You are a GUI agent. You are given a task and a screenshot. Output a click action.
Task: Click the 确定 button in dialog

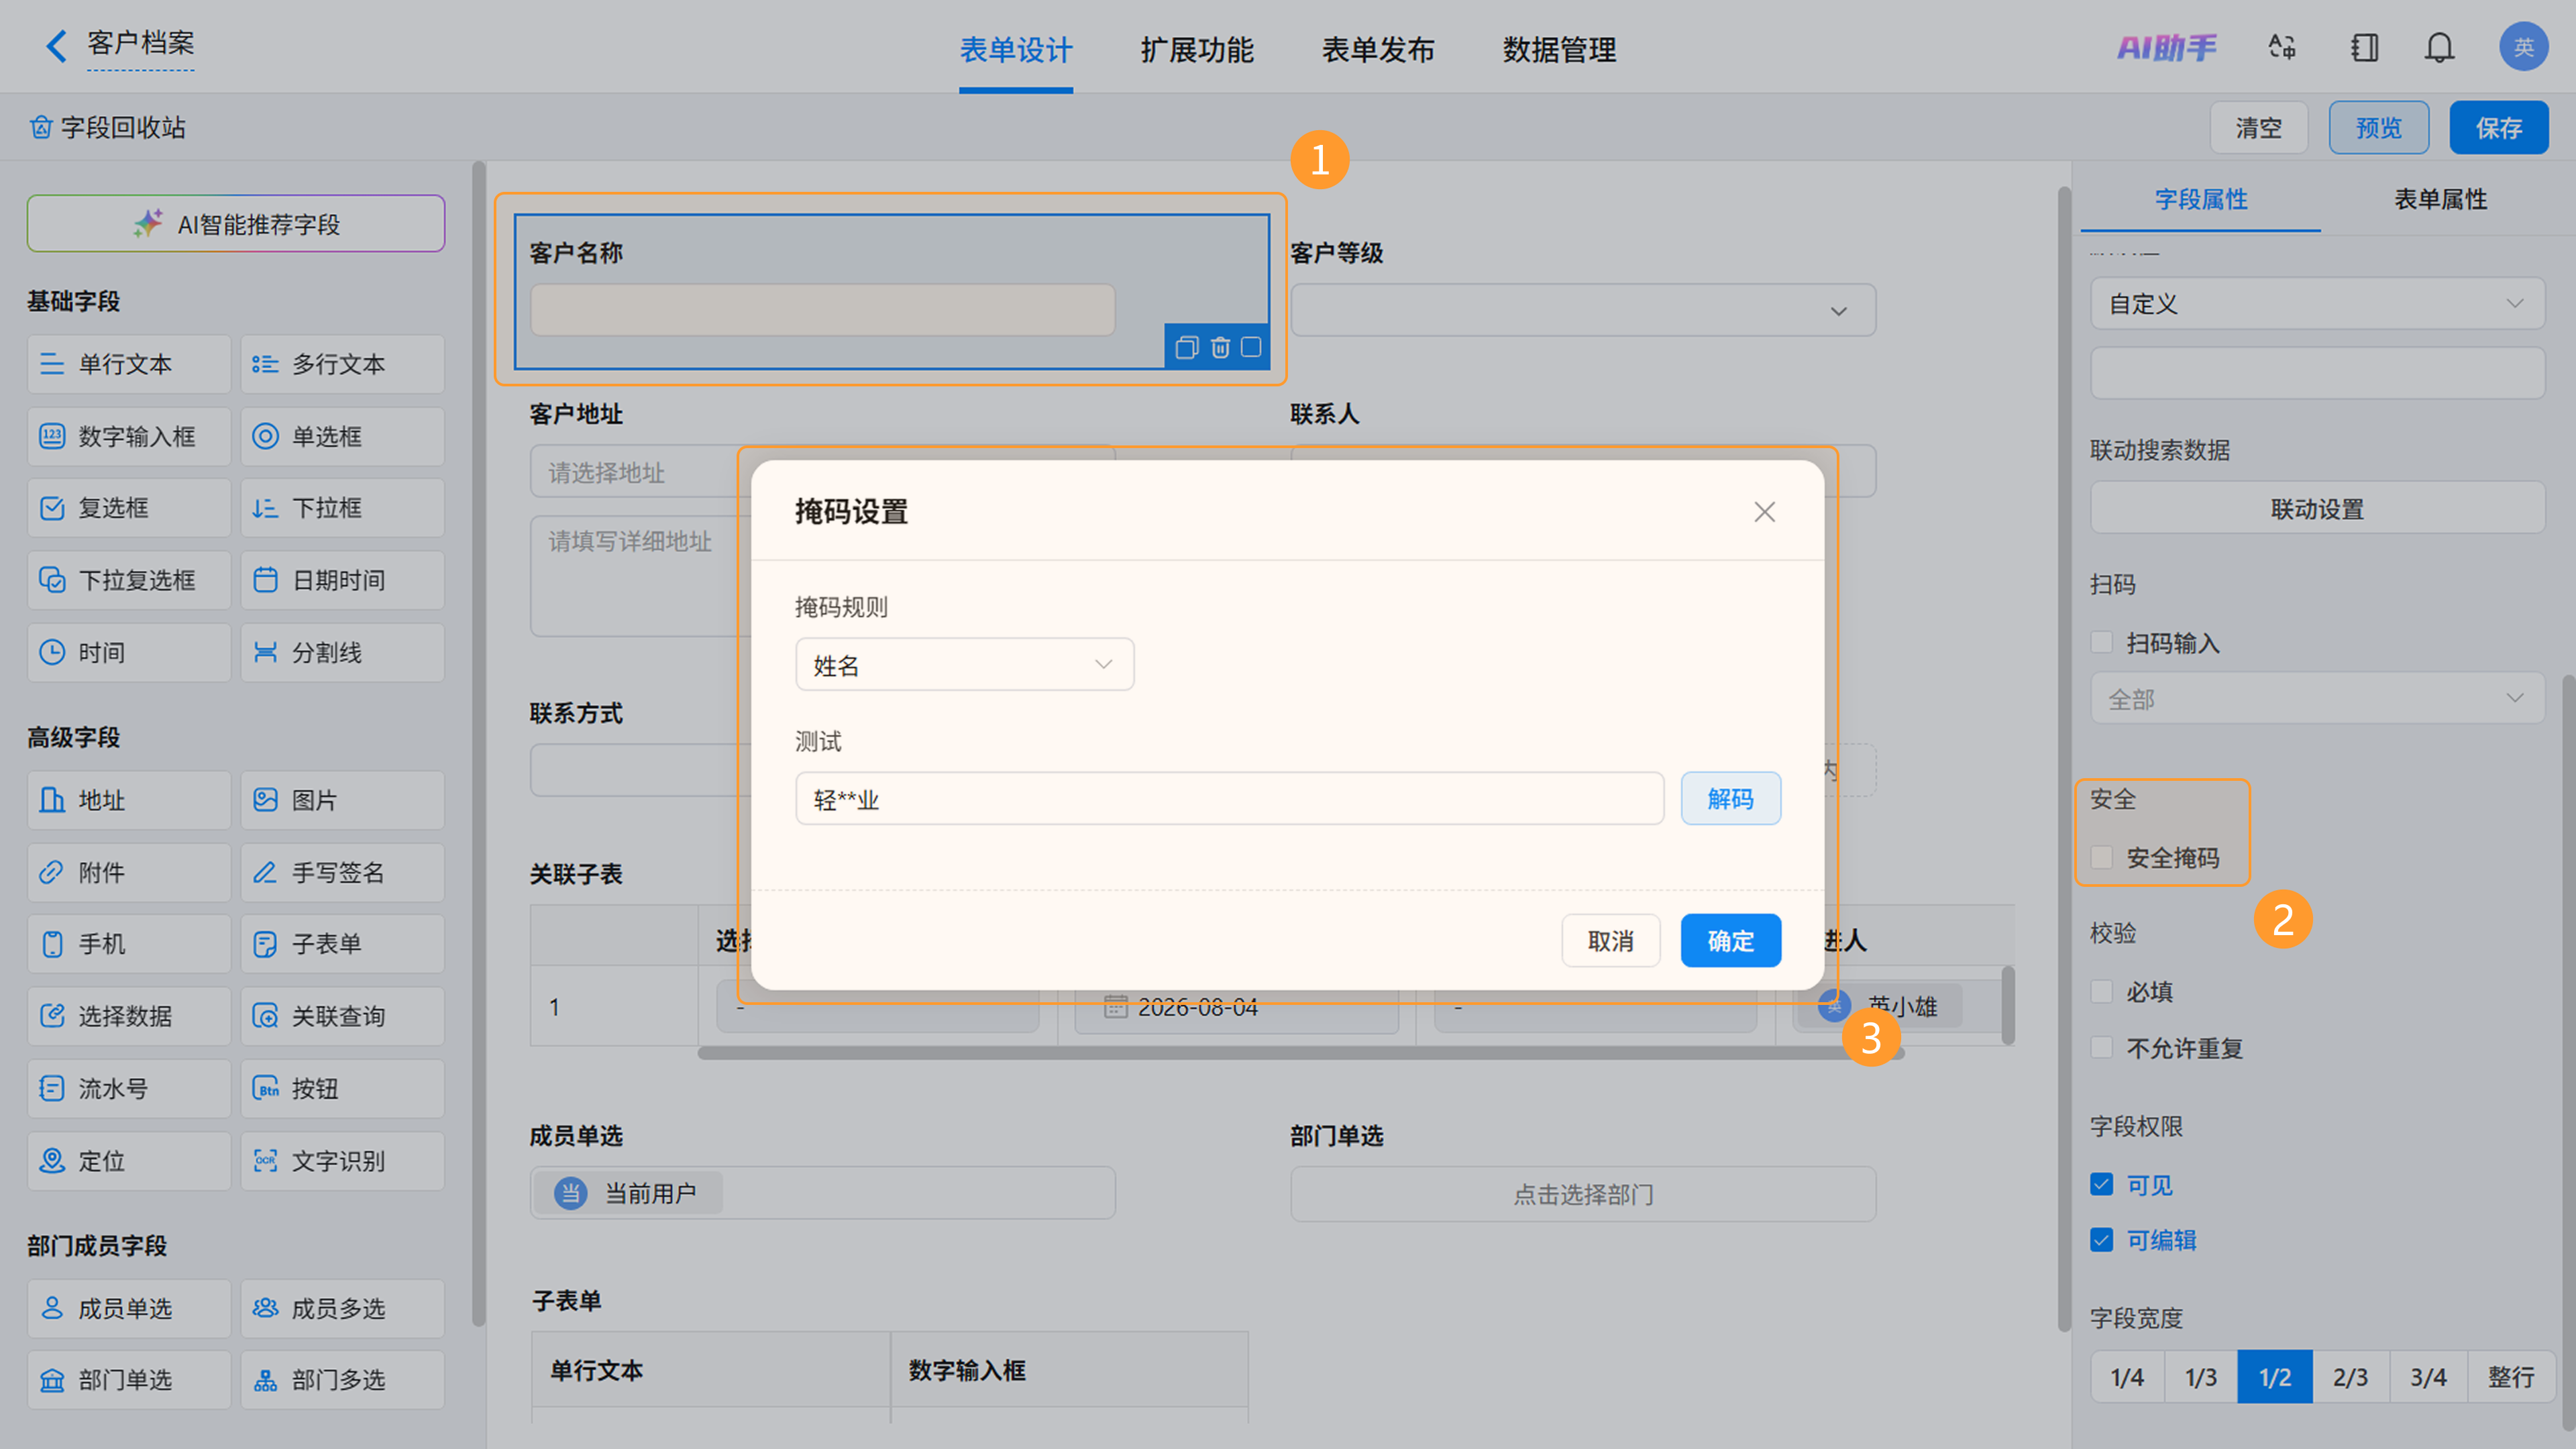1730,941
